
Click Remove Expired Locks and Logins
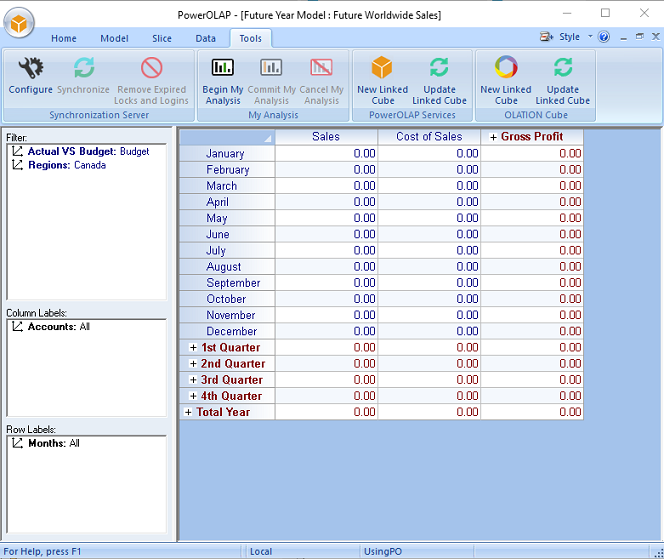(x=151, y=81)
